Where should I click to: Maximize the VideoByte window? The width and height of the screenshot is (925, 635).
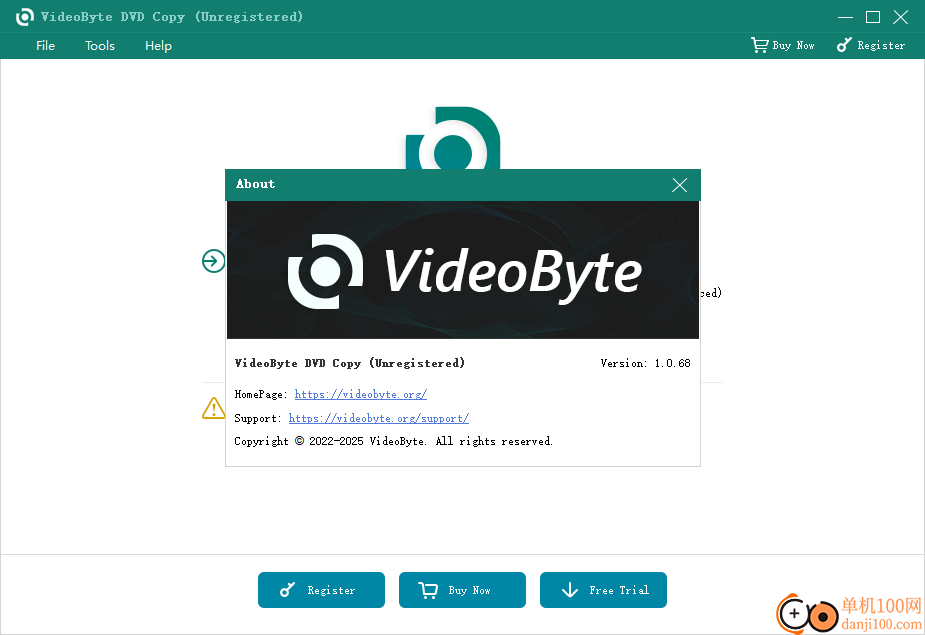(x=873, y=17)
